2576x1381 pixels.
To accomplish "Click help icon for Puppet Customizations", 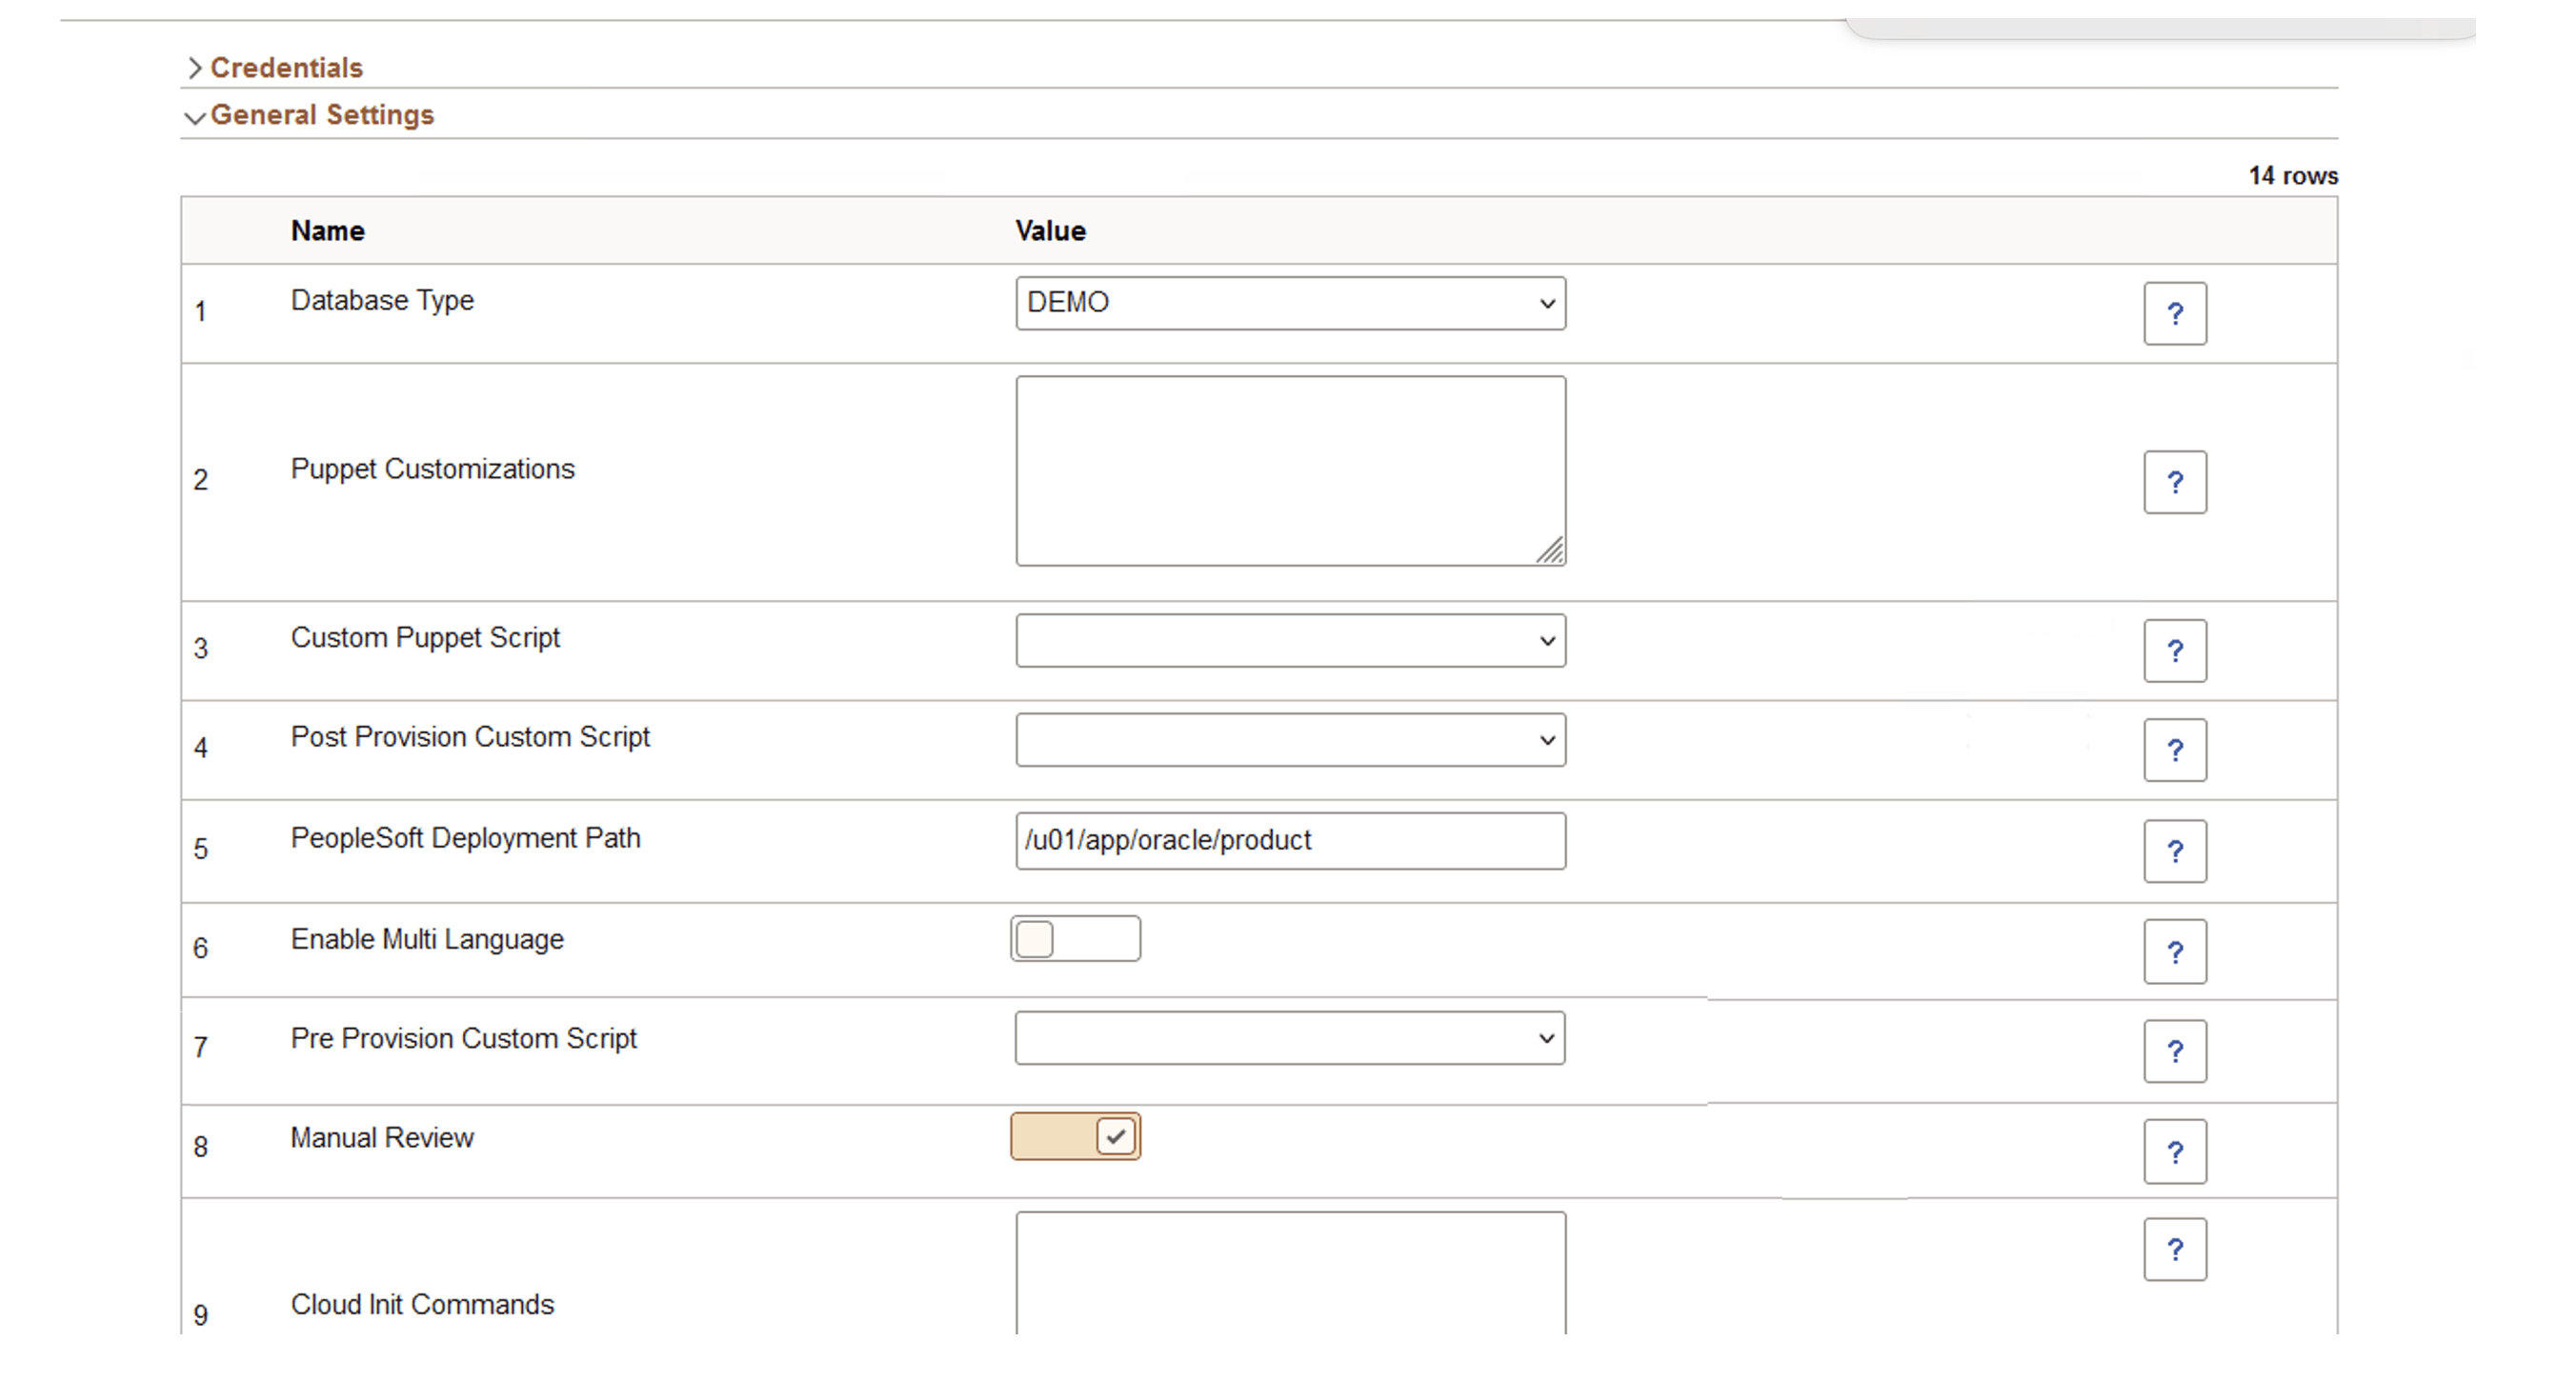I will click(x=2174, y=482).
